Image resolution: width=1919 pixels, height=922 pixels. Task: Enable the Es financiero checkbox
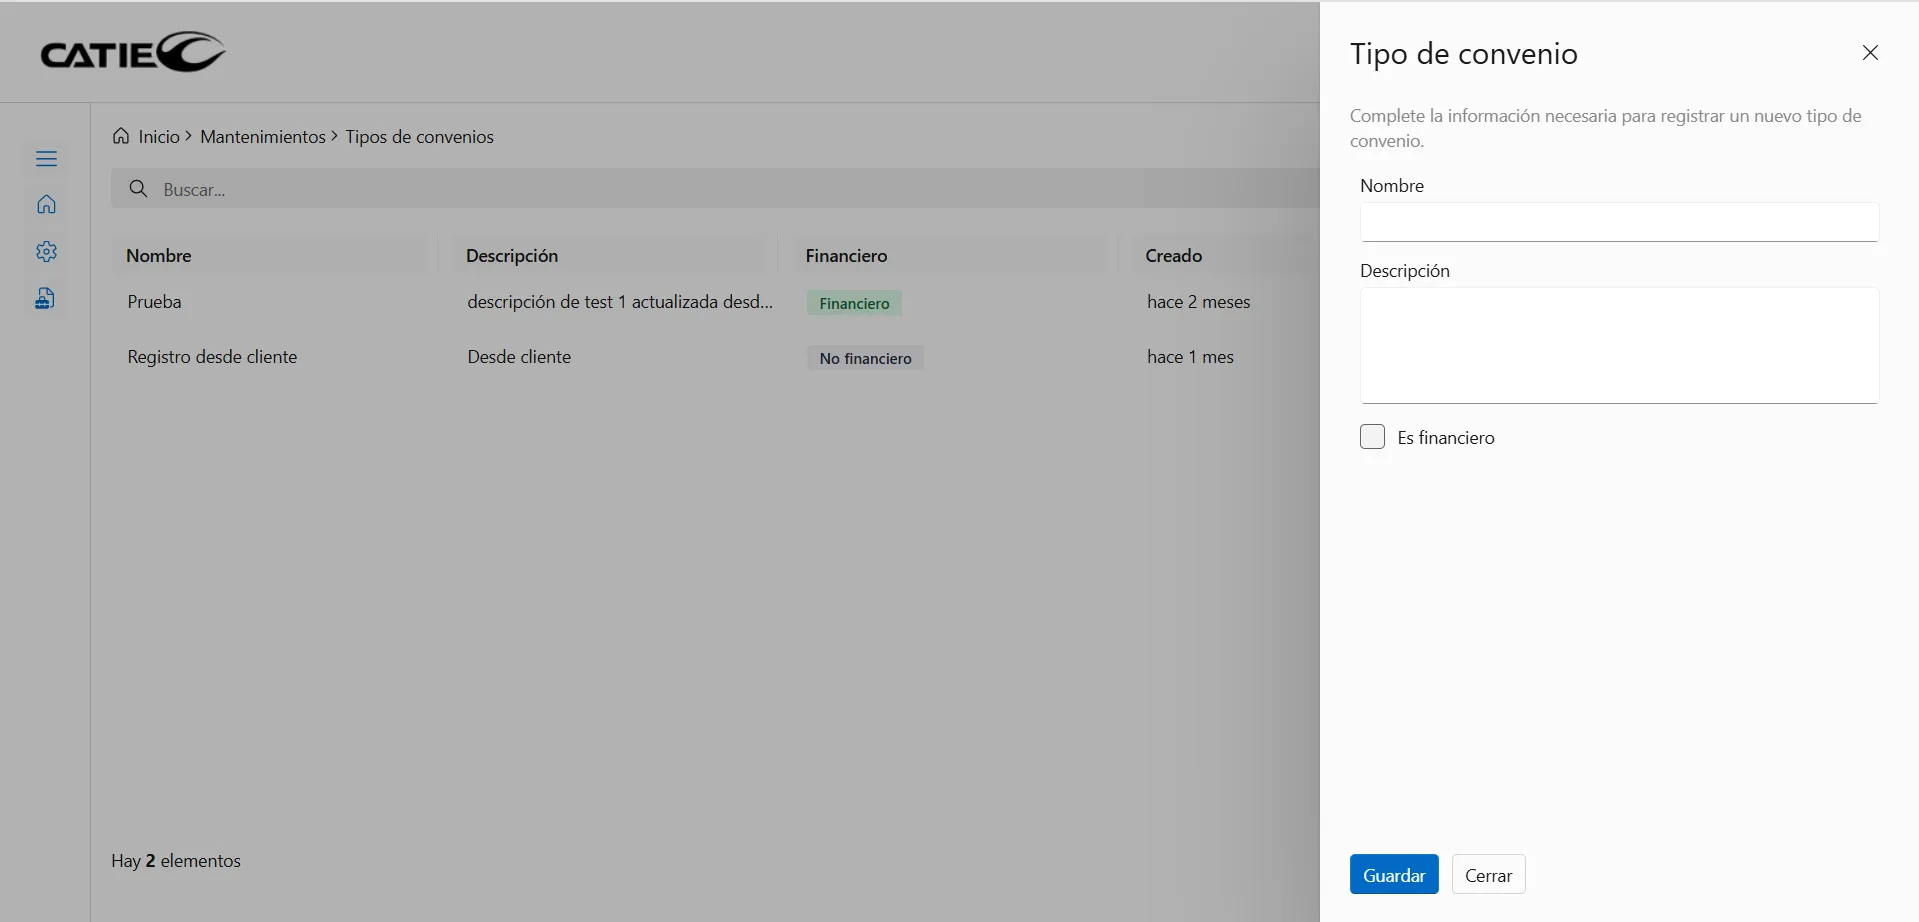1372,437
